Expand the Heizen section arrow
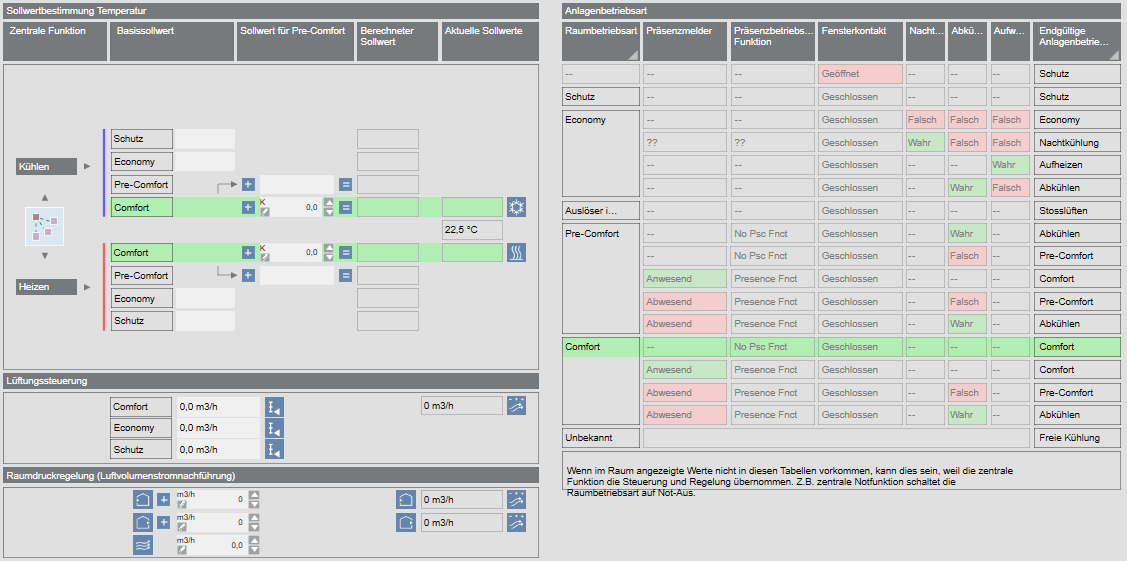The height and width of the screenshot is (561, 1127). click(x=87, y=287)
